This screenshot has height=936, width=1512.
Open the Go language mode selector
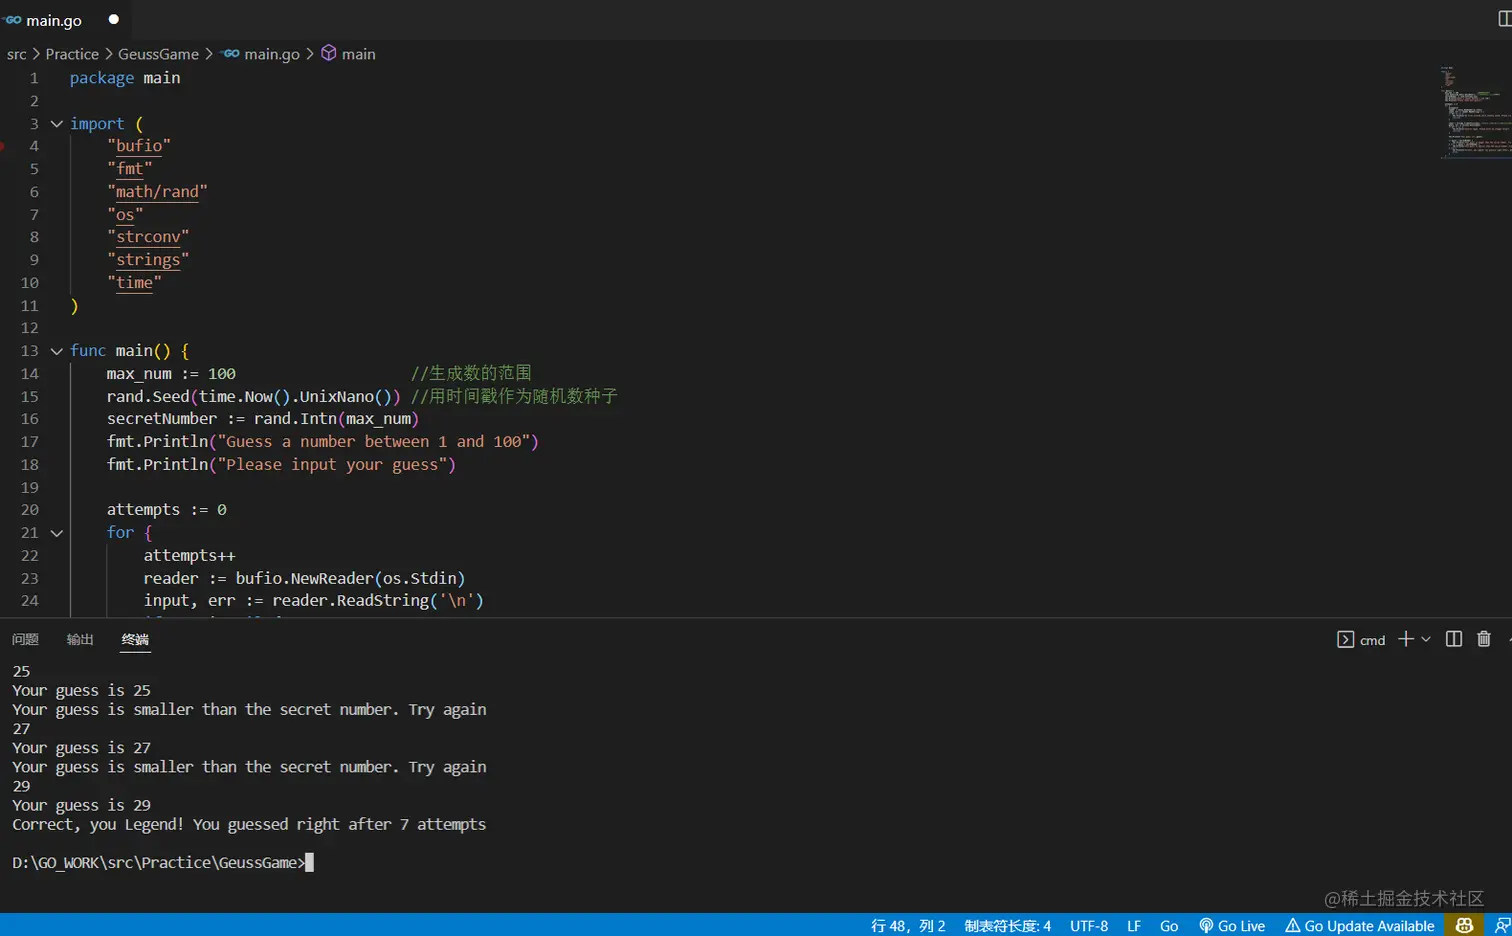click(x=1169, y=926)
